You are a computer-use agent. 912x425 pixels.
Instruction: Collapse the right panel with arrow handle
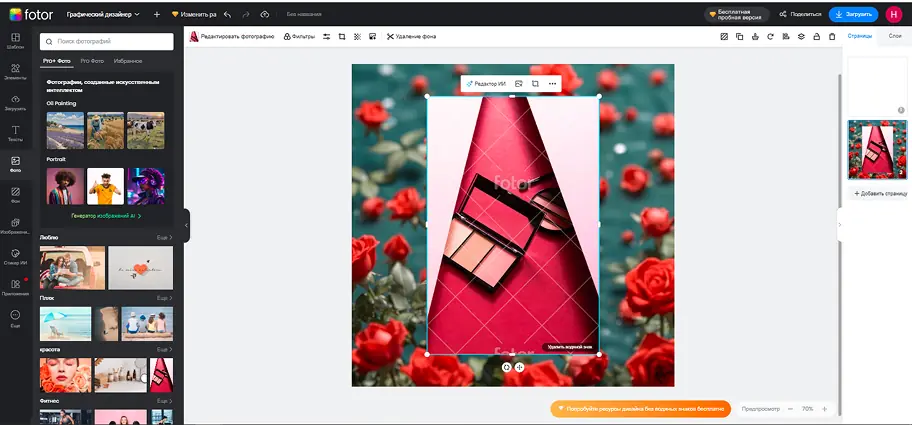(840, 224)
